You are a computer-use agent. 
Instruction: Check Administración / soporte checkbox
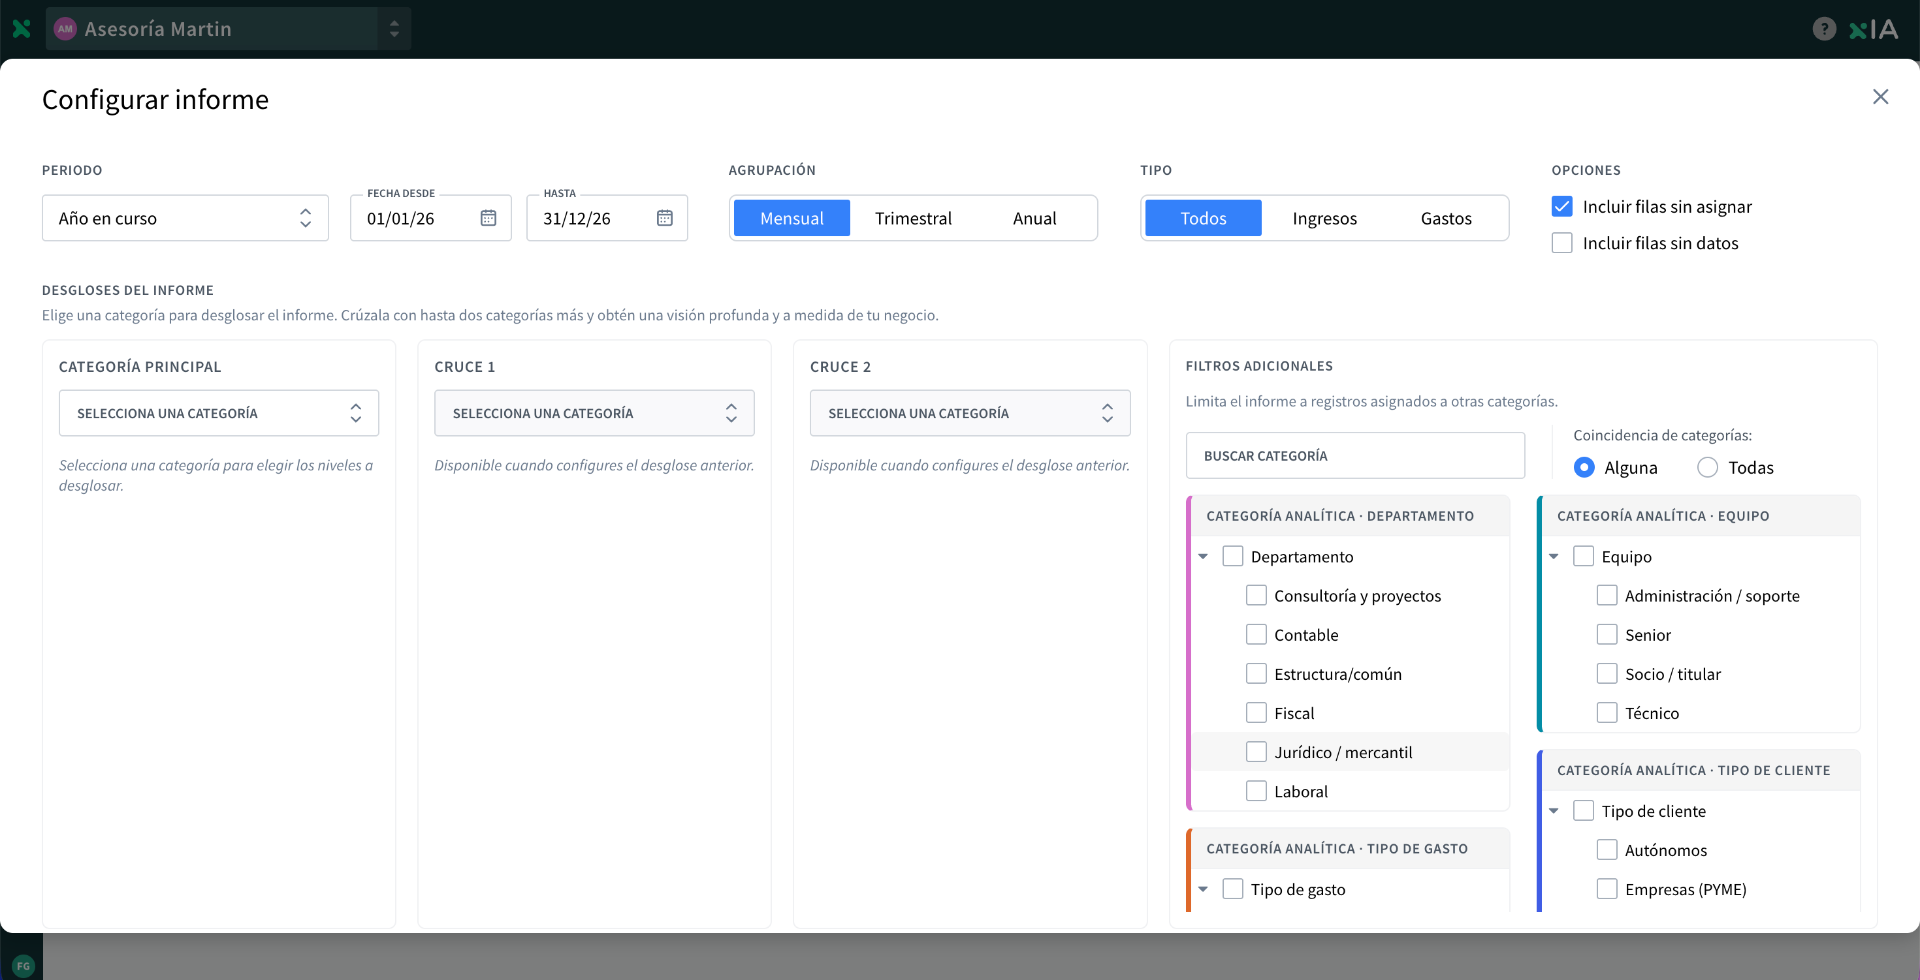(x=1607, y=595)
